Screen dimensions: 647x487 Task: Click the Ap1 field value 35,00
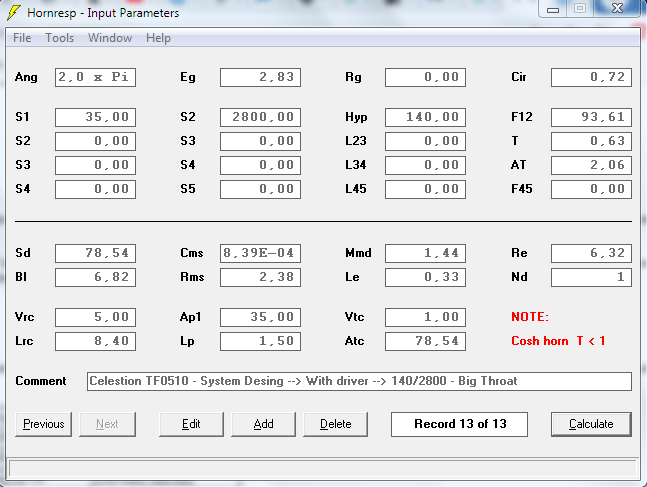click(x=260, y=317)
